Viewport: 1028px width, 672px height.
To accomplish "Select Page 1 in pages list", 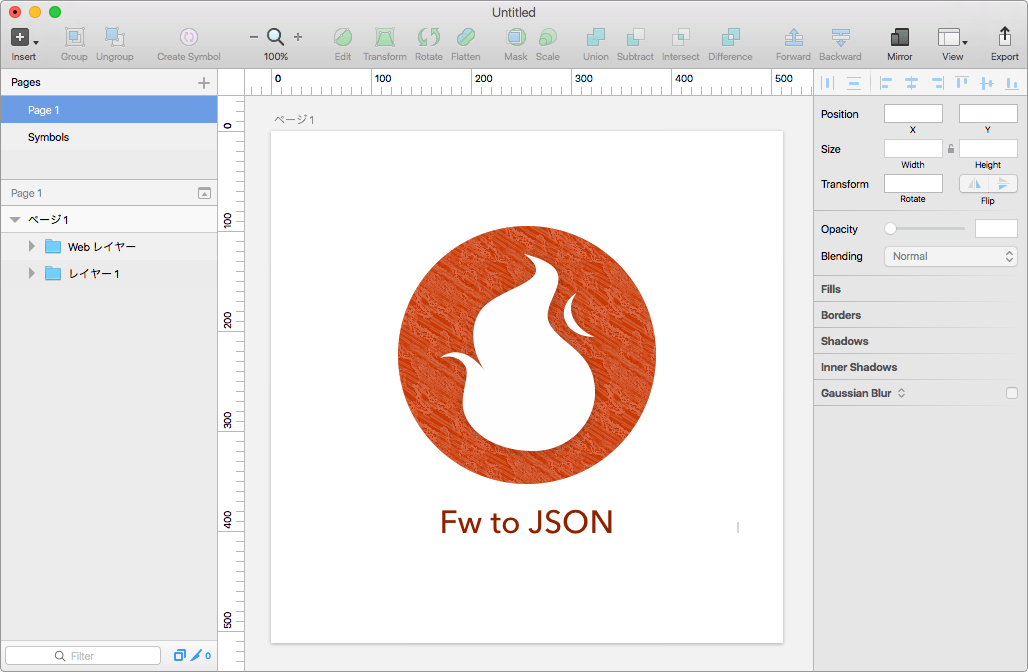I will pos(44,110).
